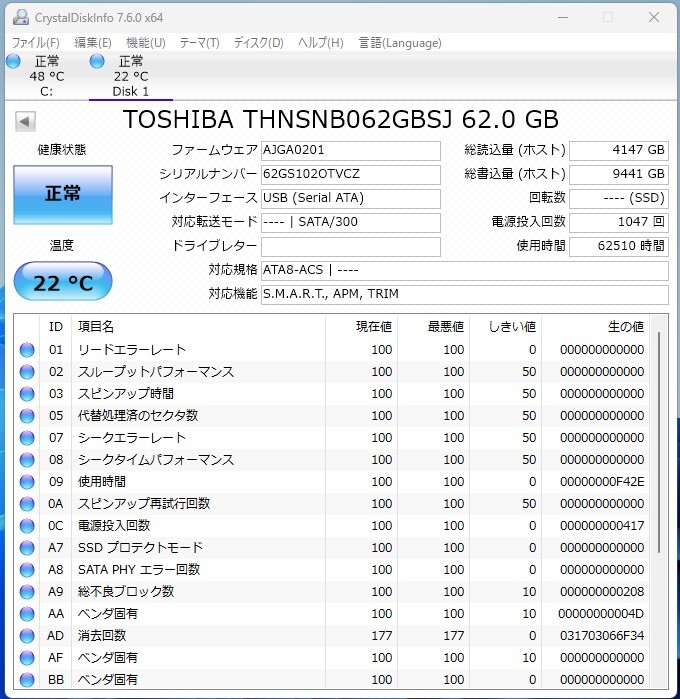Click status orb of row 0C 電源投入回数
The image size is (680, 699).
pyautogui.click(x=27, y=526)
